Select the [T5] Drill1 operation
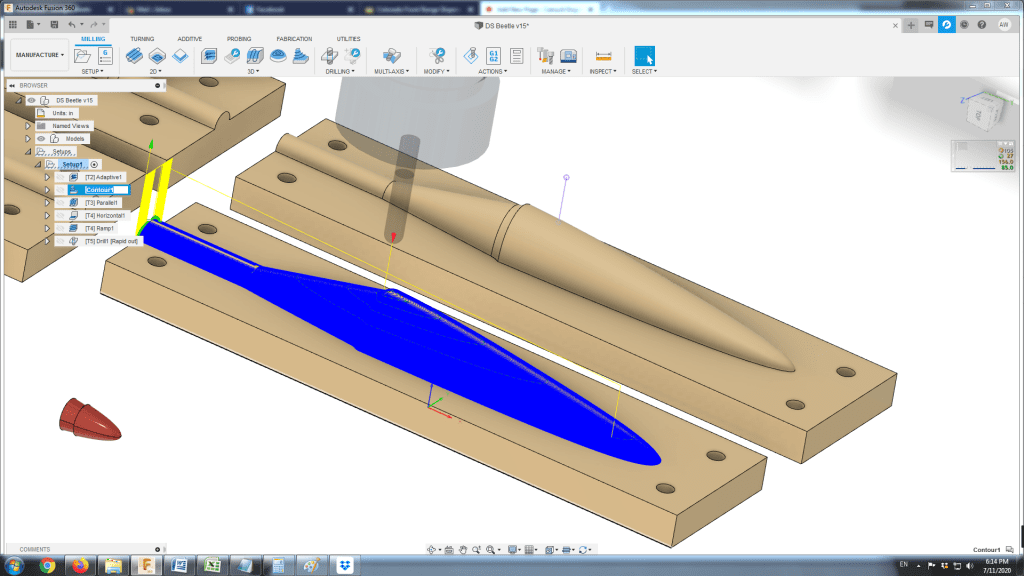 point(111,241)
